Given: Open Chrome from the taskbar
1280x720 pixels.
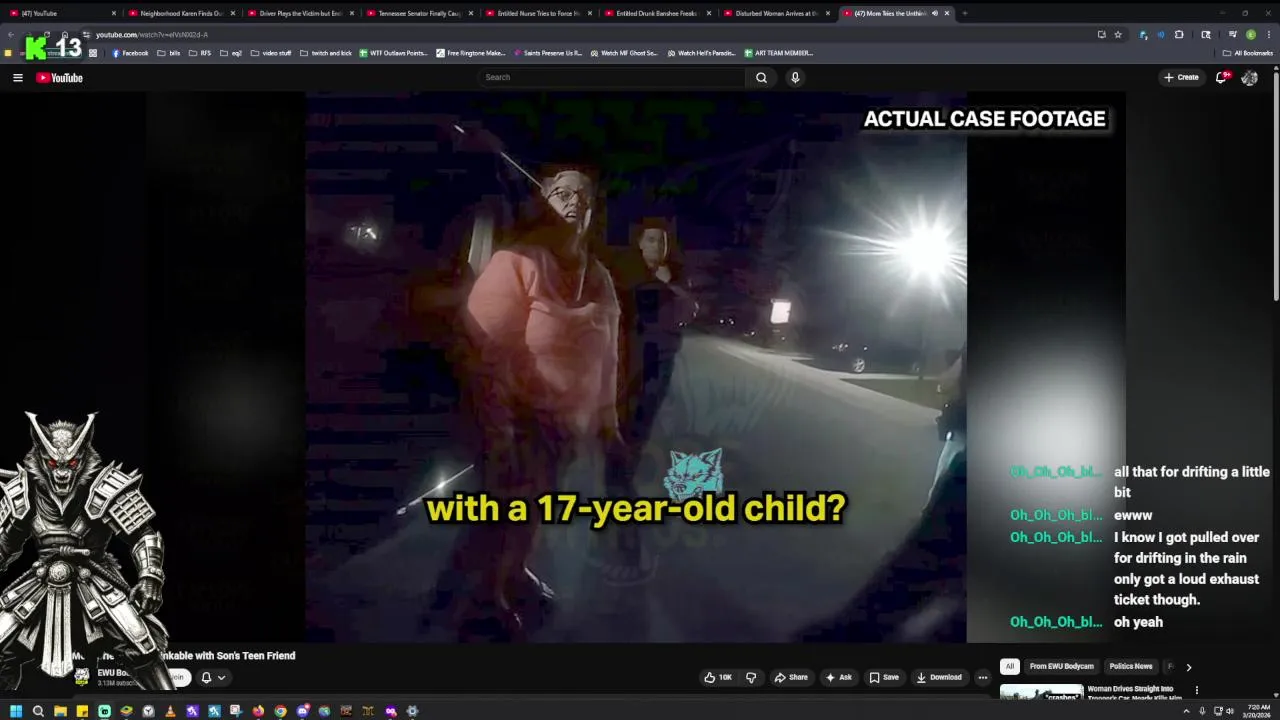Looking at the screenshot, I should (280, 711).
